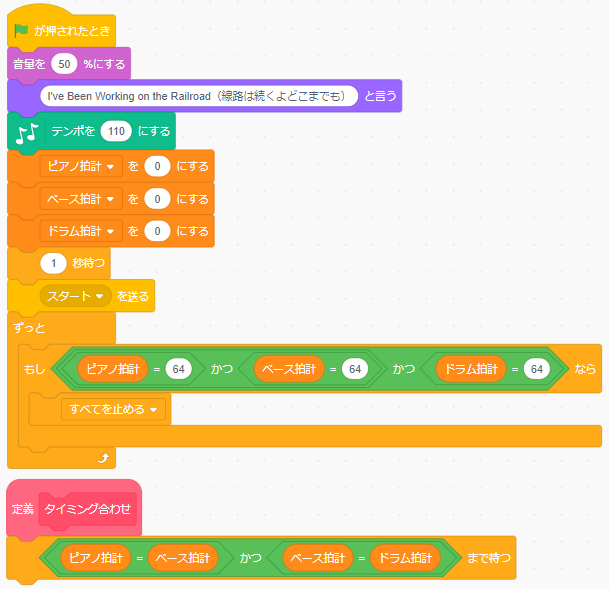
Task: Edit the say text about Railroad
Action: [199, 96]
